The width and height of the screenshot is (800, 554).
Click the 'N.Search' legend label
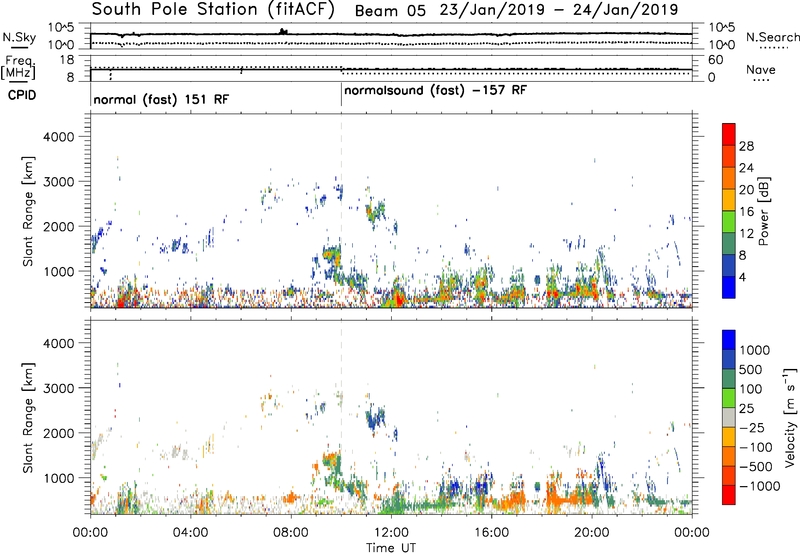click(x=772, y=37)
